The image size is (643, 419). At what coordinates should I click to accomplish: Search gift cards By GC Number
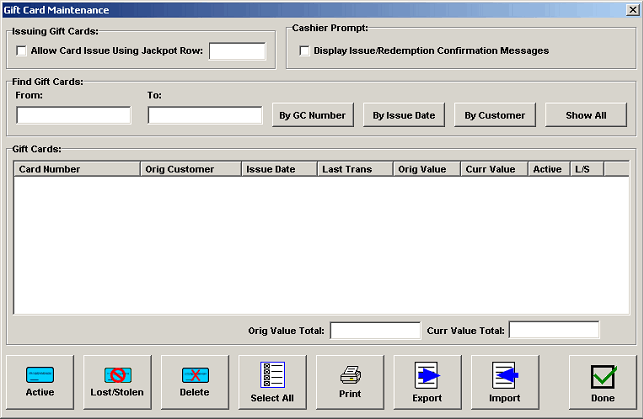[310, 115]
